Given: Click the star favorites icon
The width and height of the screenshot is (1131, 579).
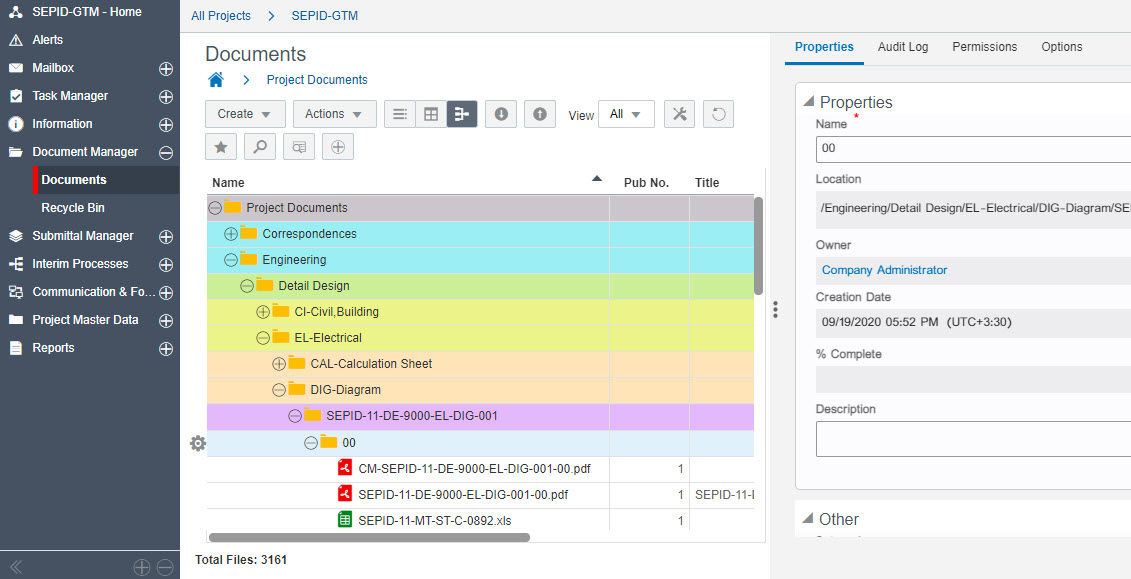Looking at the screenshot, I should pos(221,147).
